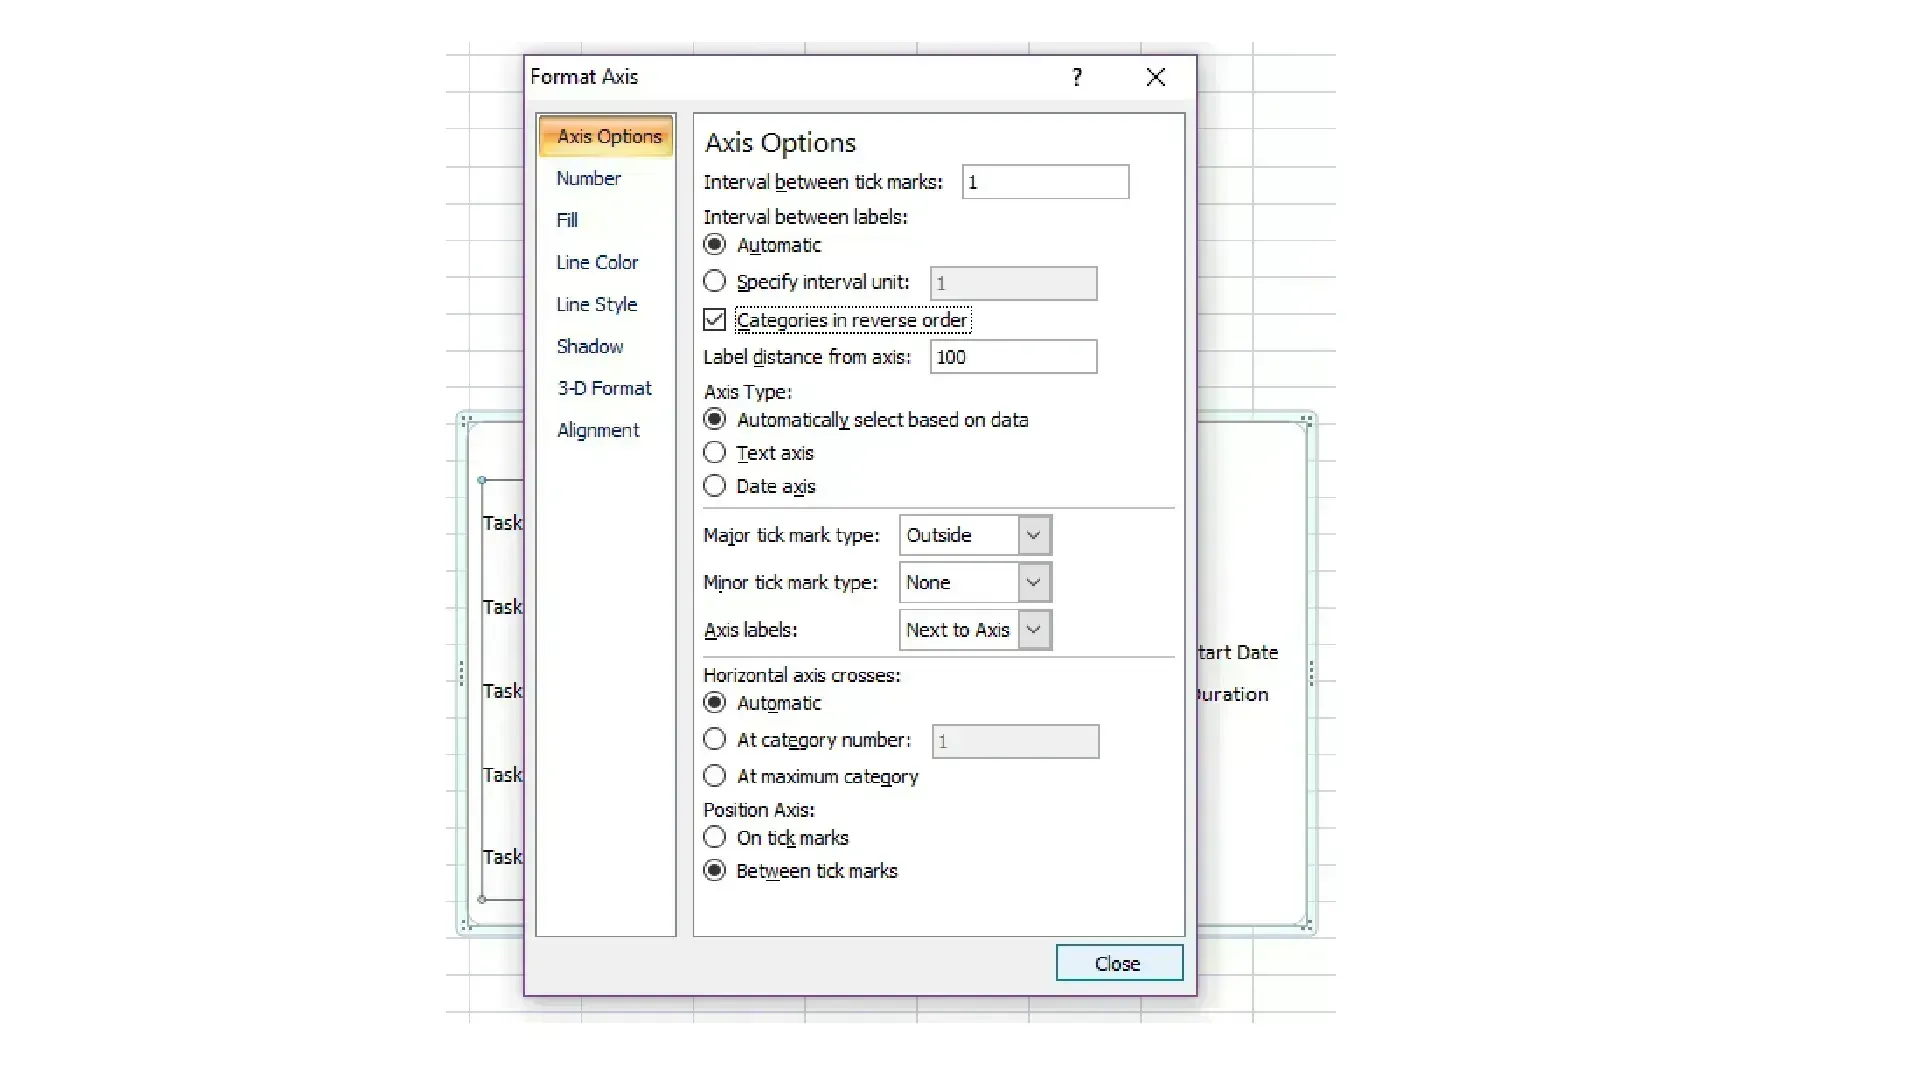Select At maximum category option

(714, 776)
